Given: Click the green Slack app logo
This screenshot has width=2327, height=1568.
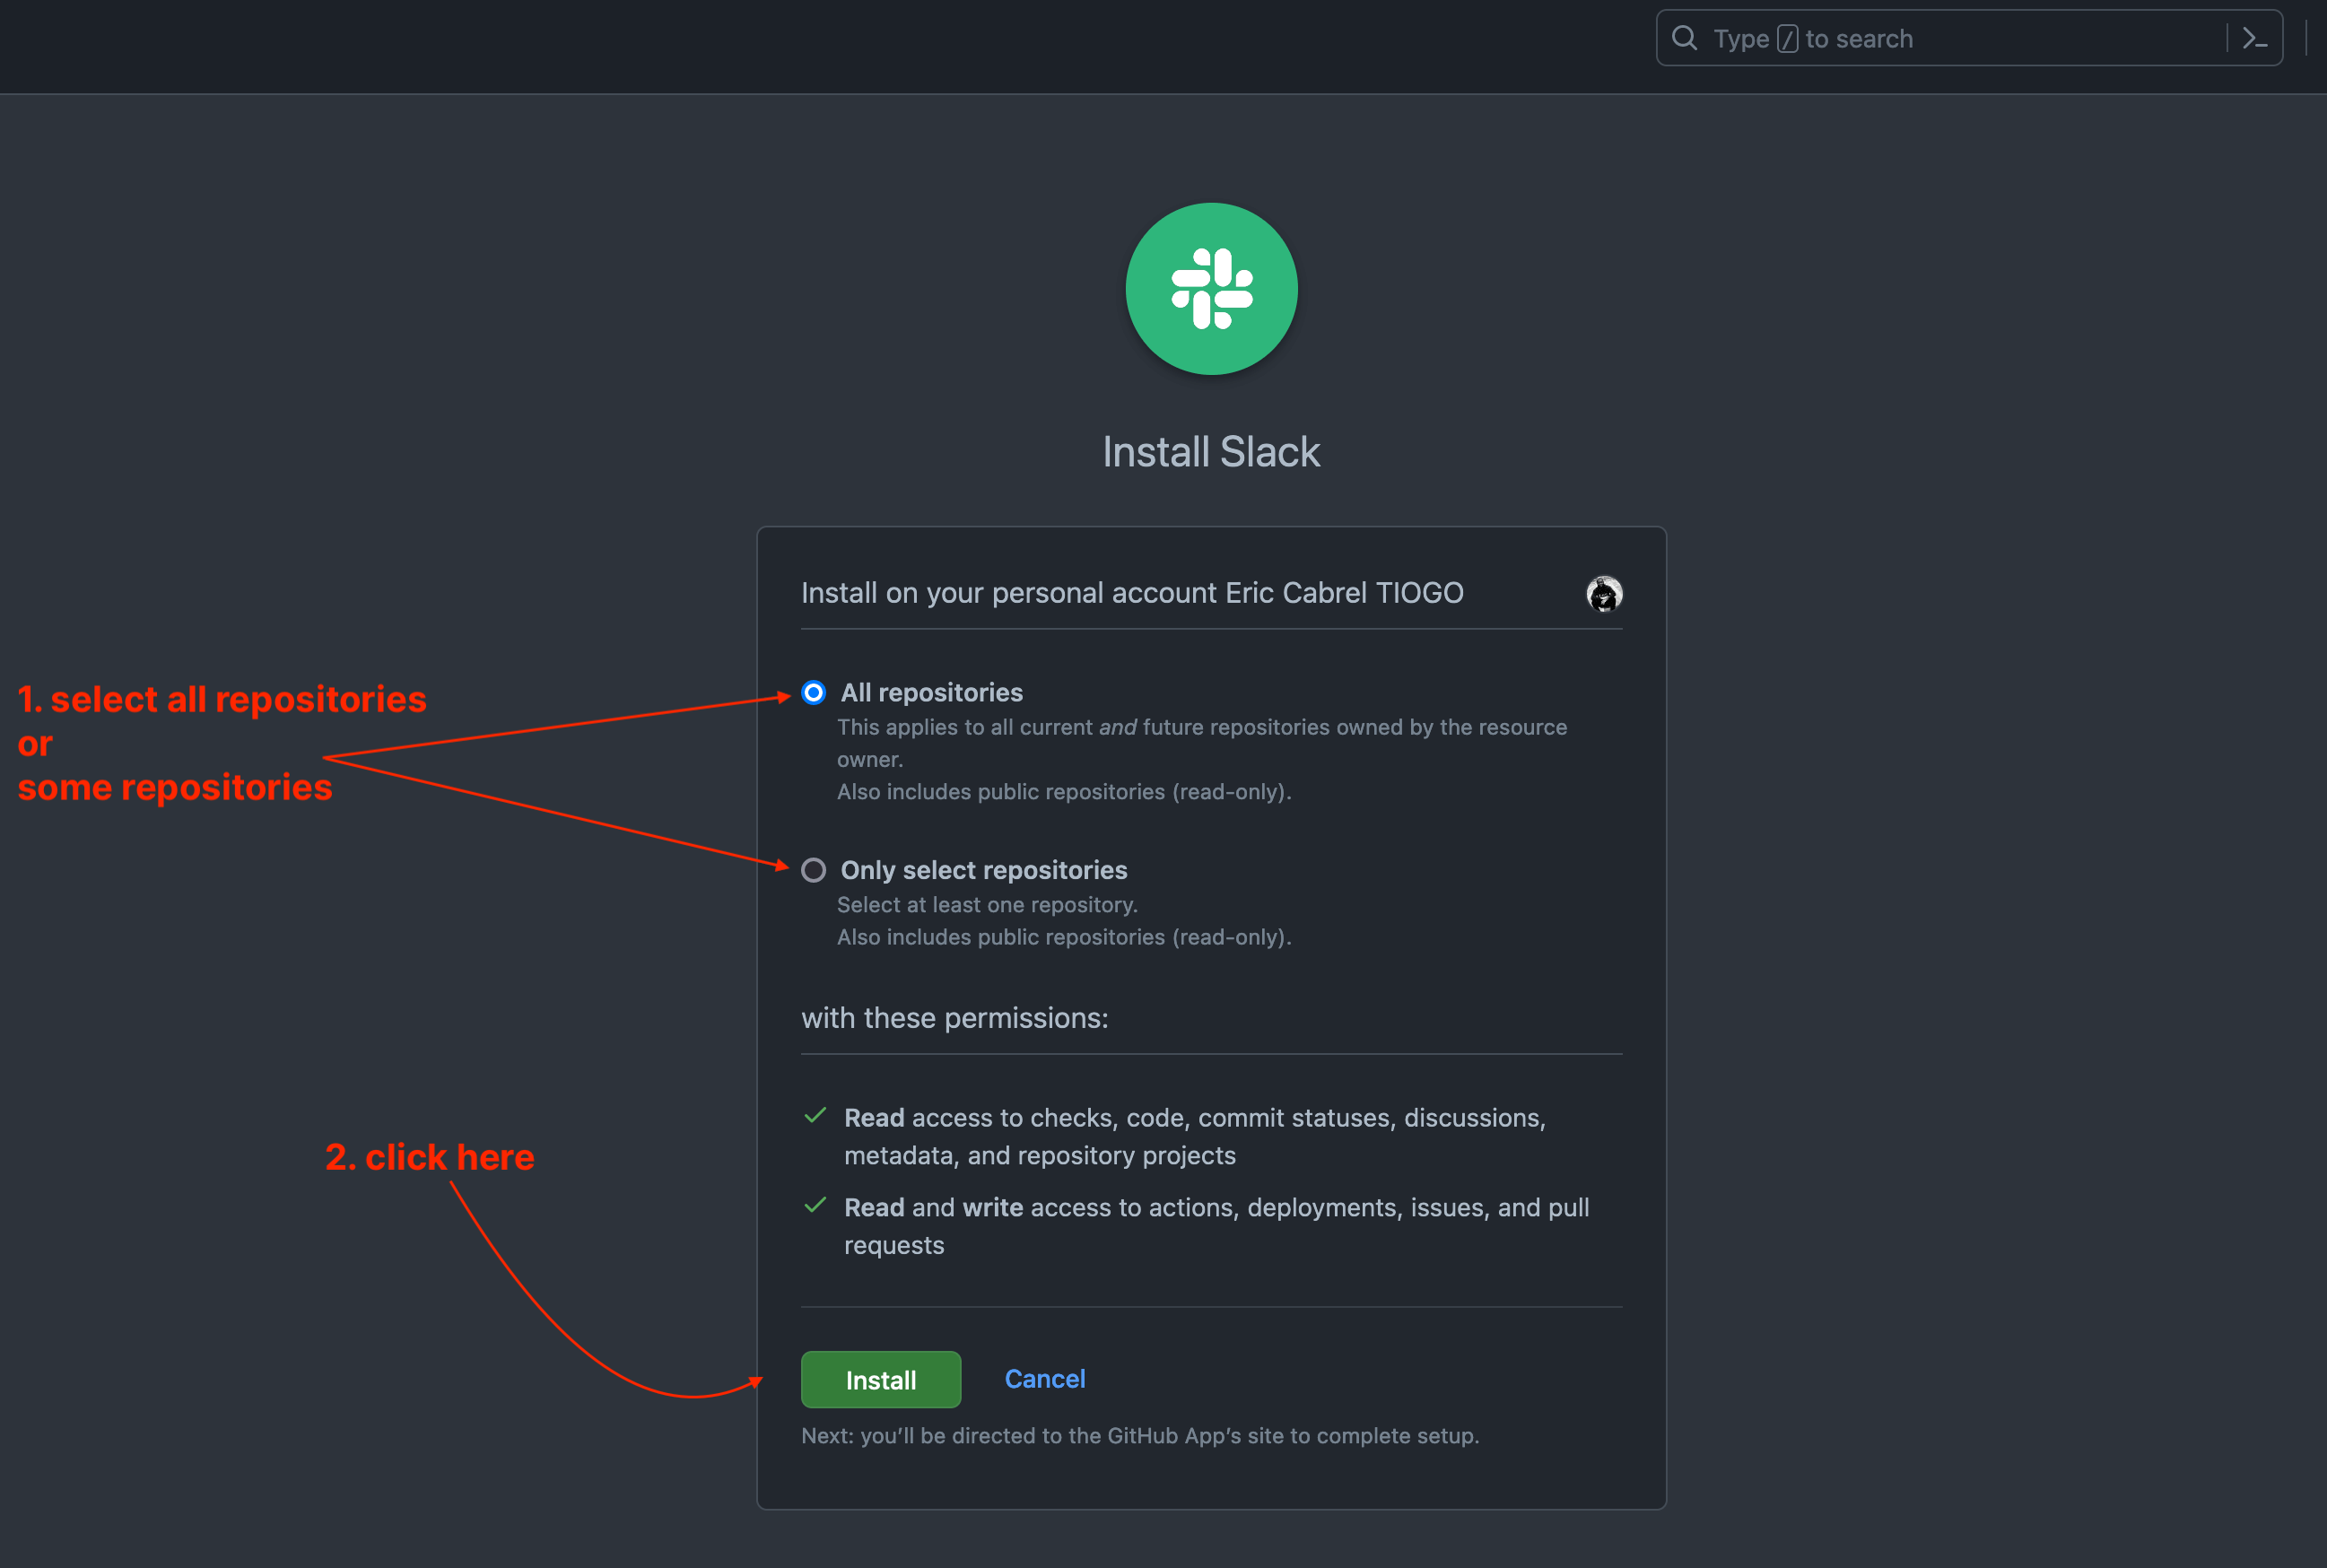Looking at the screenshot, I should [1211, 289].
